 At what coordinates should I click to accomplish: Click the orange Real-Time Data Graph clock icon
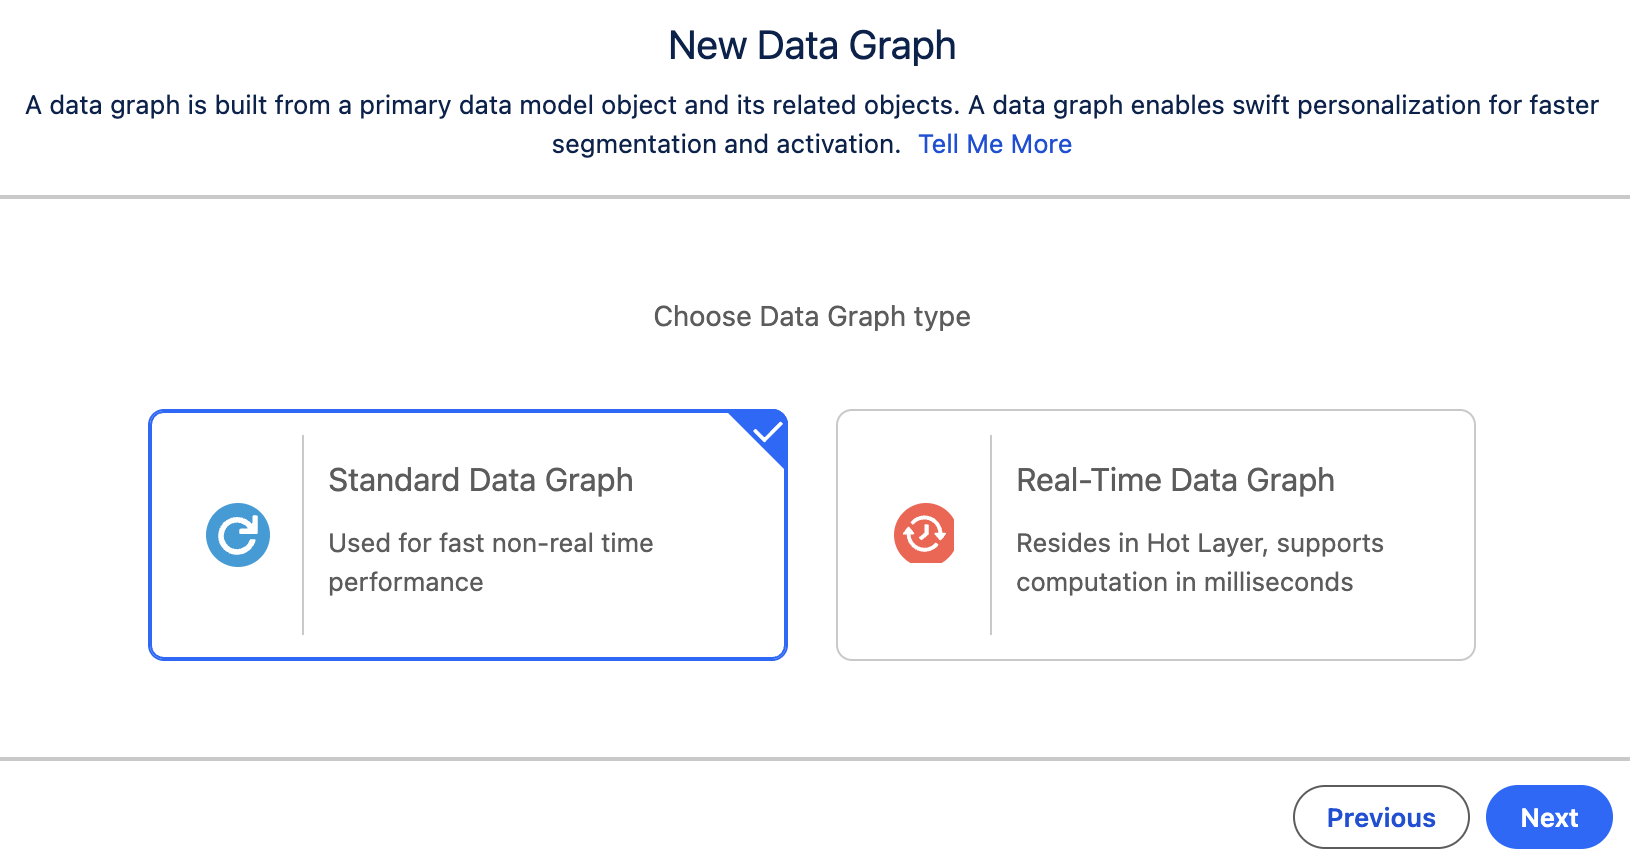(924, 533)
